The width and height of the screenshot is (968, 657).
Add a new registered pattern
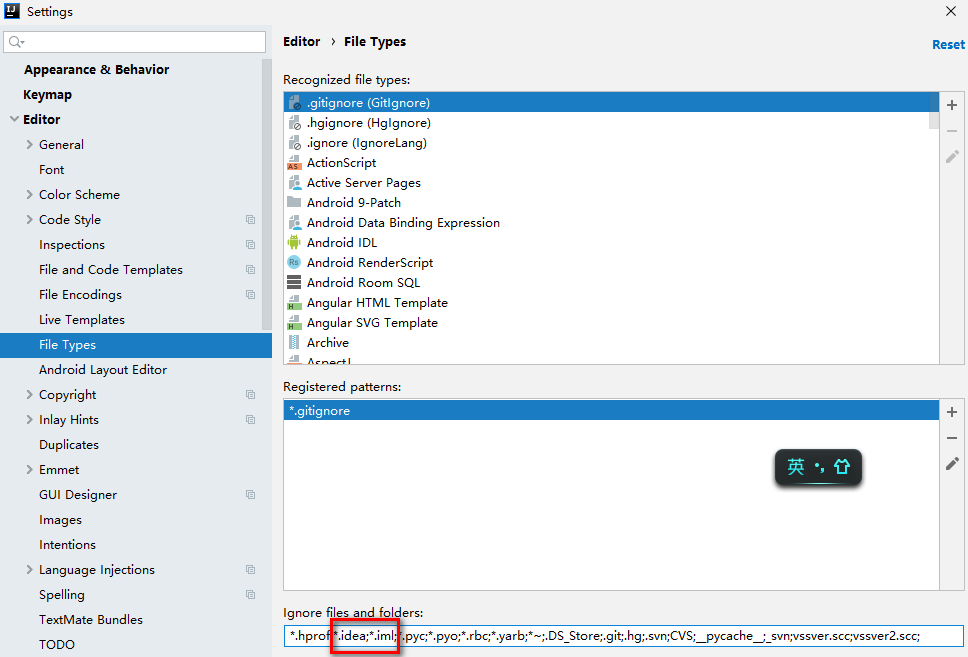coord(952,412)
